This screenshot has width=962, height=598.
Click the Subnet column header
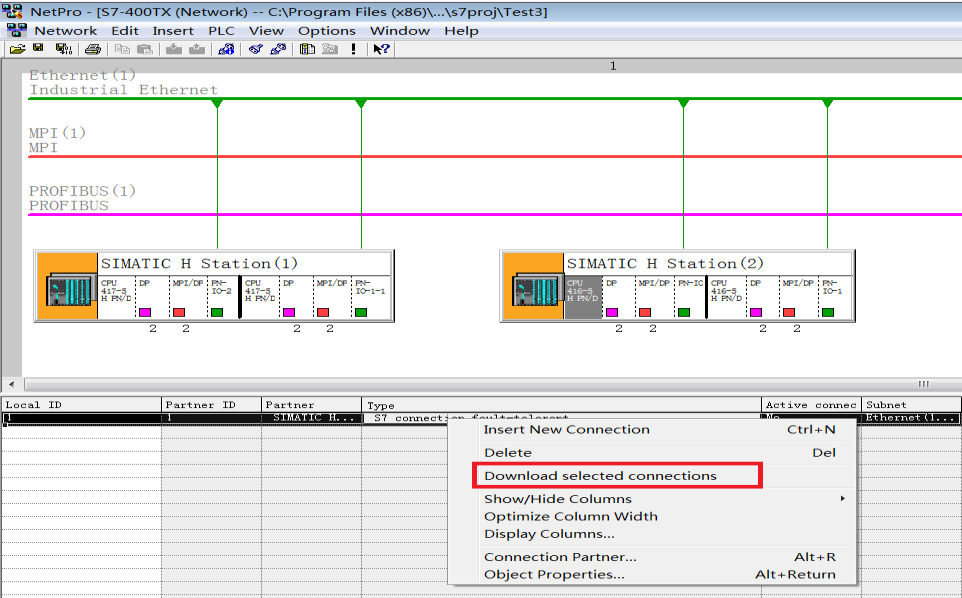[x=912, y=405]
